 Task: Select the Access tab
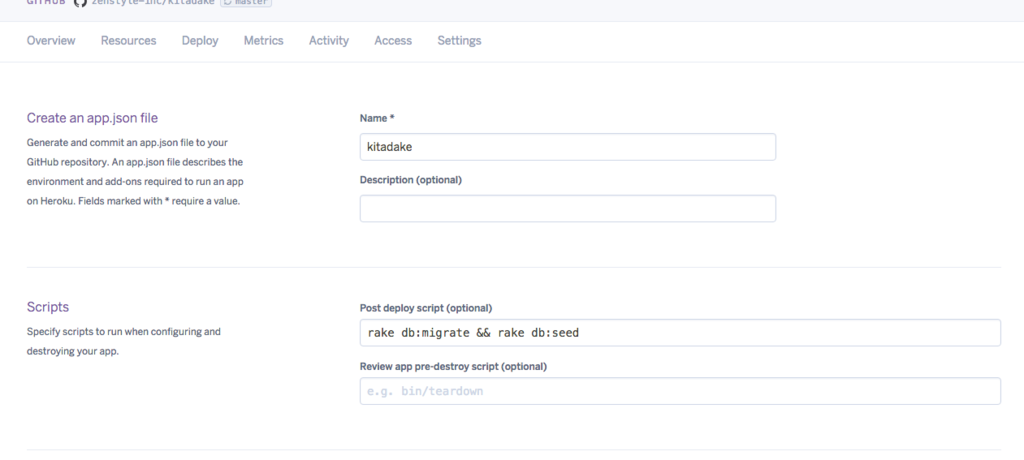pos(392,41)
